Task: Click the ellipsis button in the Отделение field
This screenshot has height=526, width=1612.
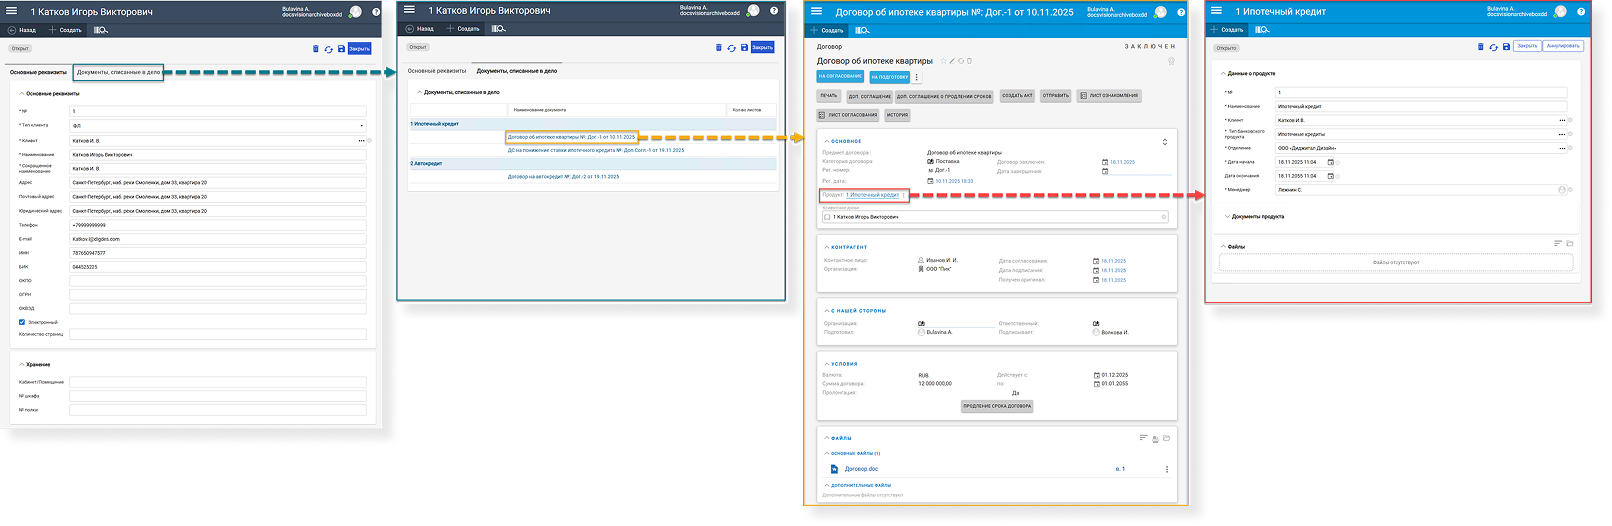Action: [x=1562, y=148]
